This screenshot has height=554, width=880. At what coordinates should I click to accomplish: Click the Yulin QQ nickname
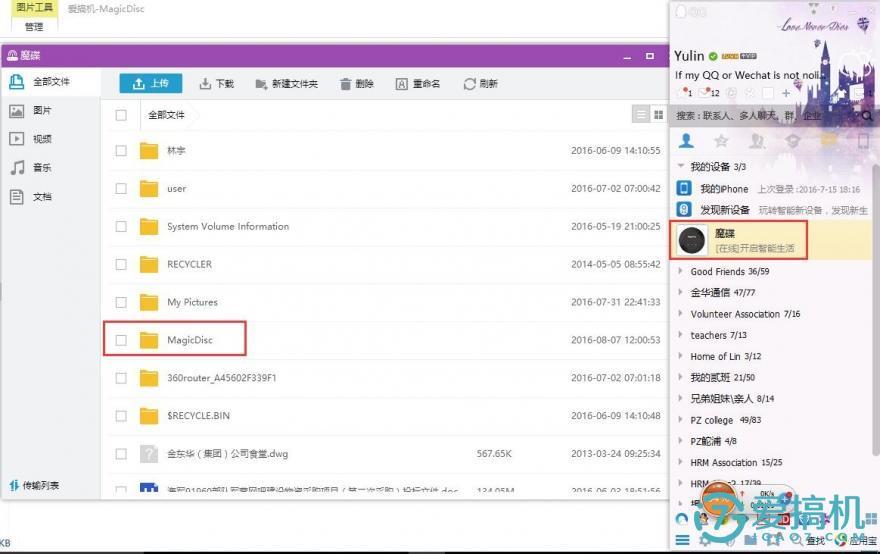[689, 56]
